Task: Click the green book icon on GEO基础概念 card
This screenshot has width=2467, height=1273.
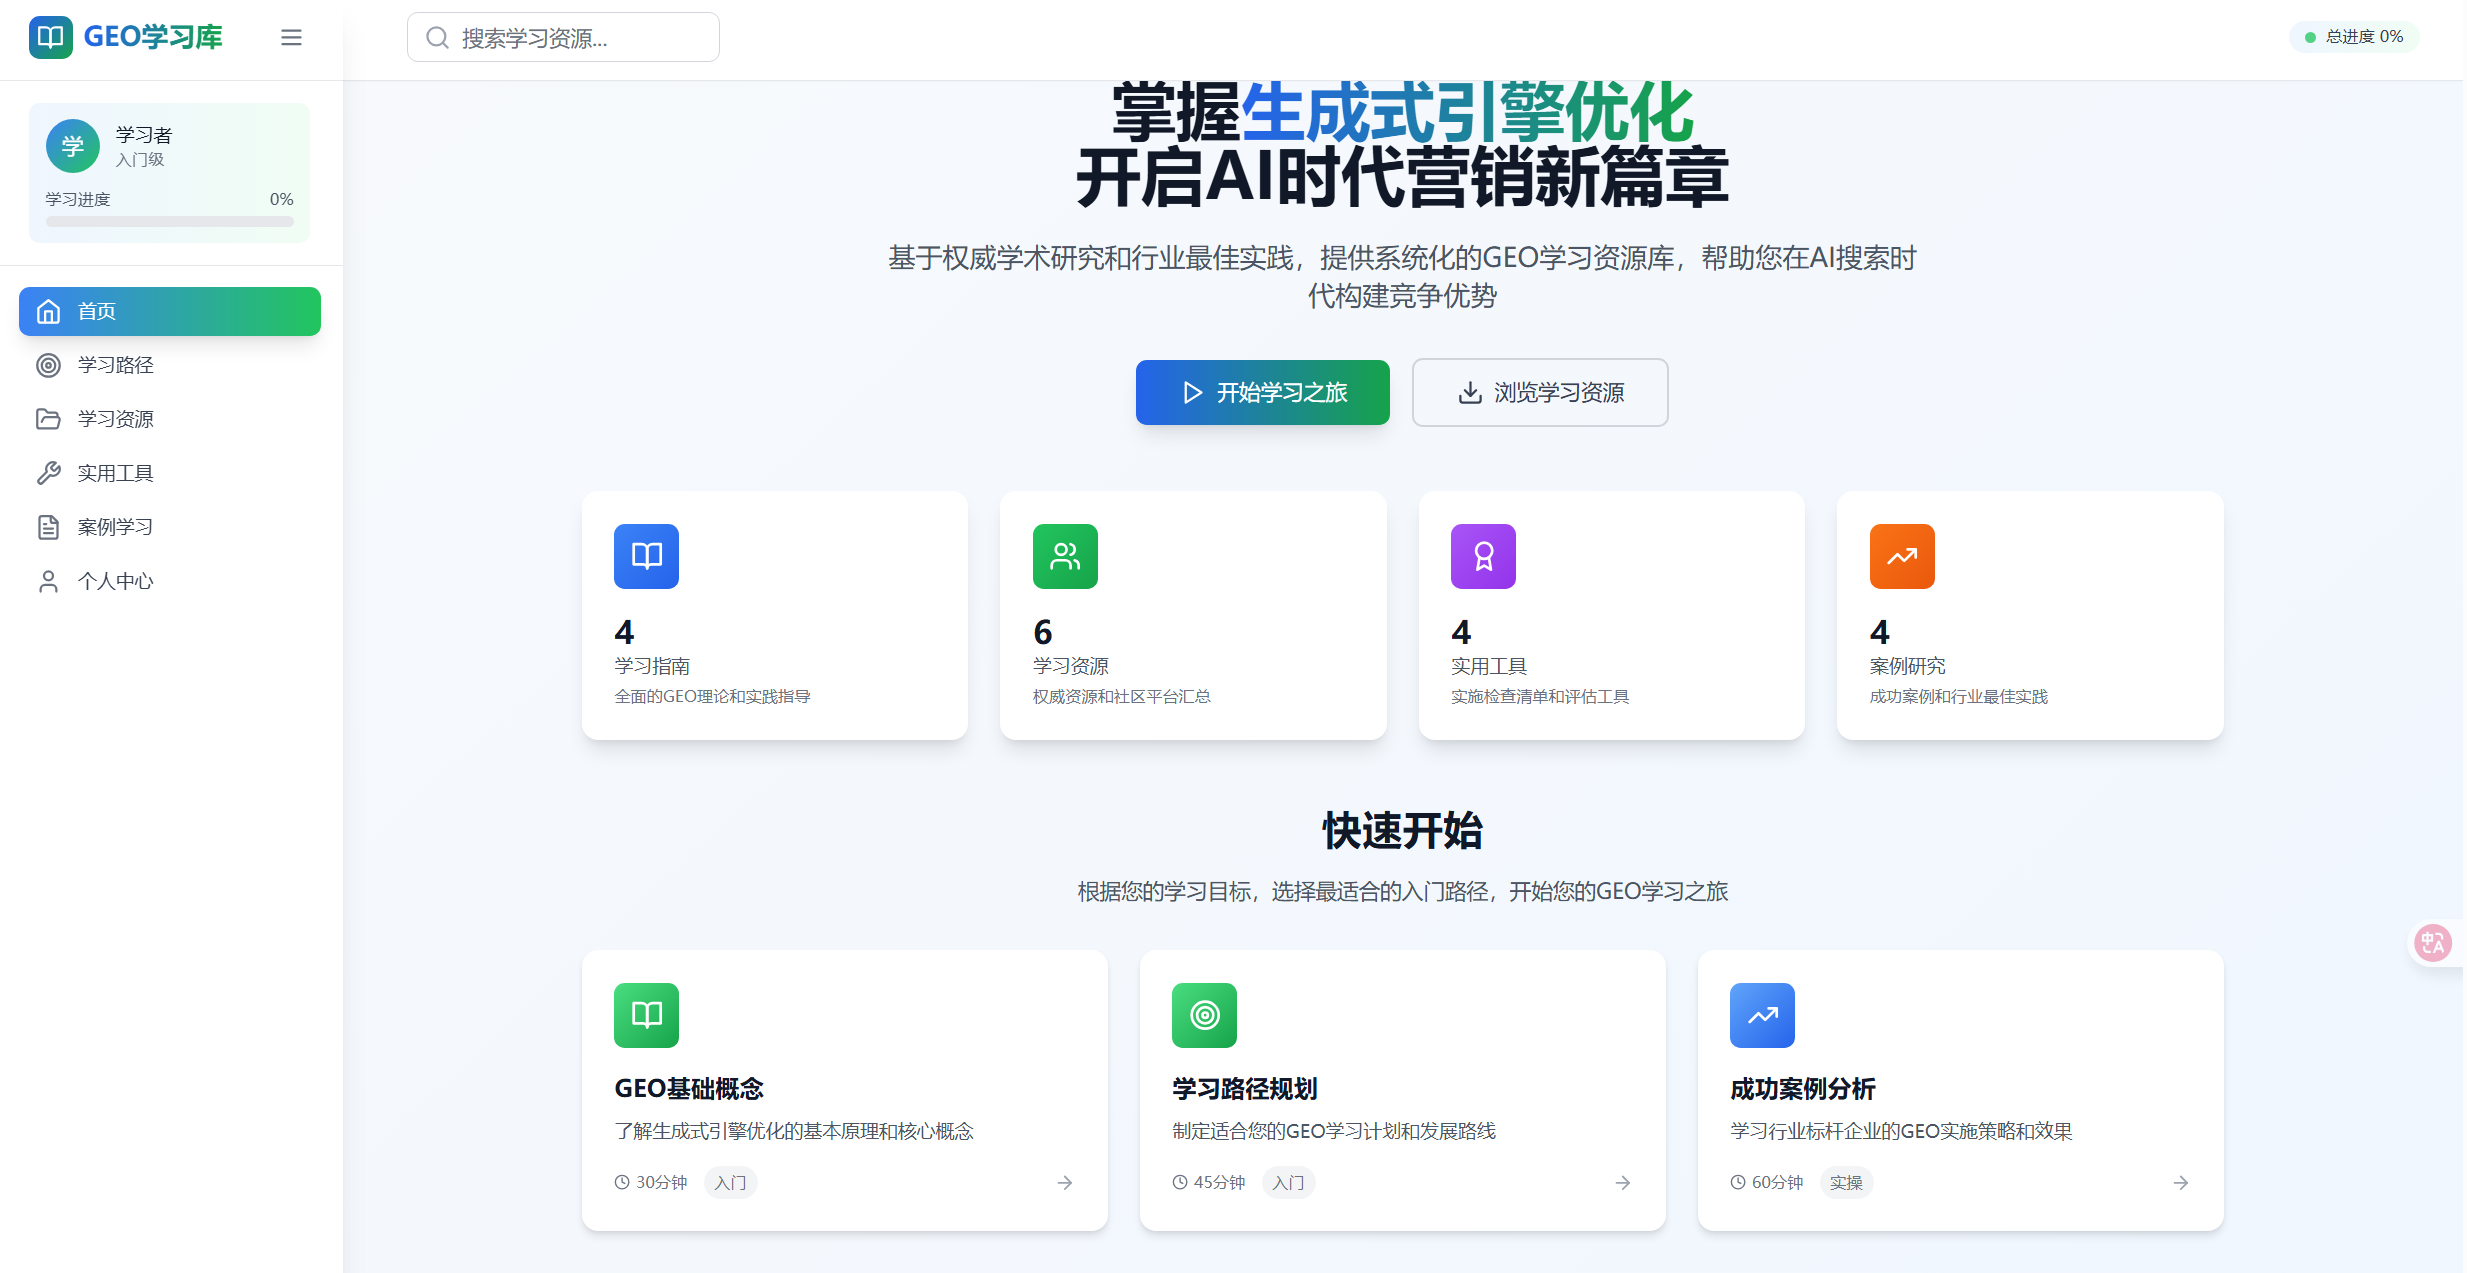Action: (646, 1015)
